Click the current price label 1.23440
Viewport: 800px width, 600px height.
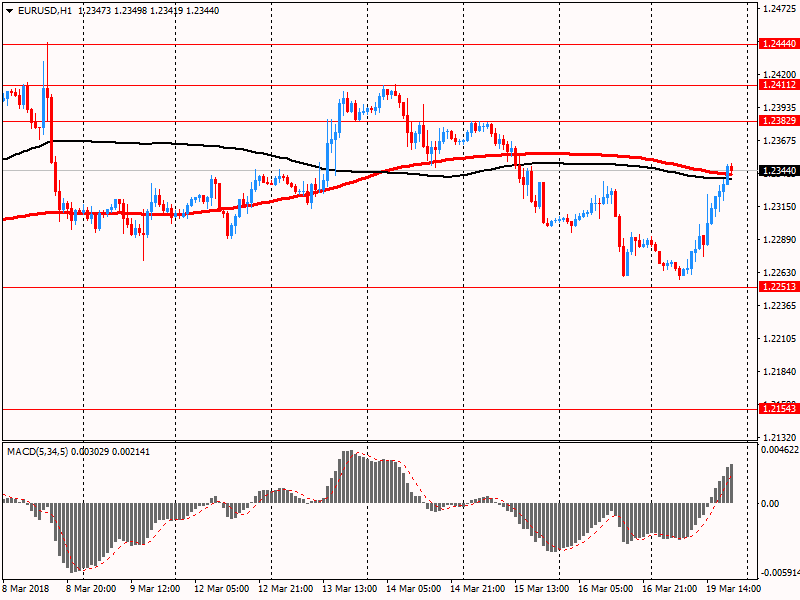point(779,171)
